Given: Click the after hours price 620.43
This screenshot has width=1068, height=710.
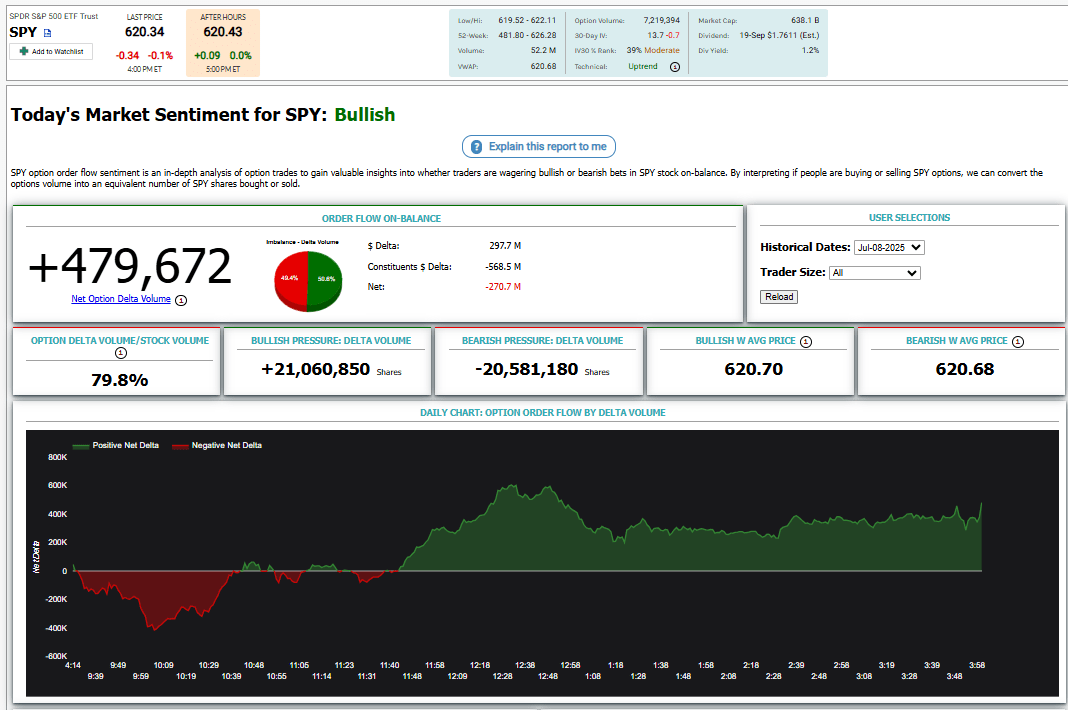Looking at the screenshot, I should [x=223, y=32].
